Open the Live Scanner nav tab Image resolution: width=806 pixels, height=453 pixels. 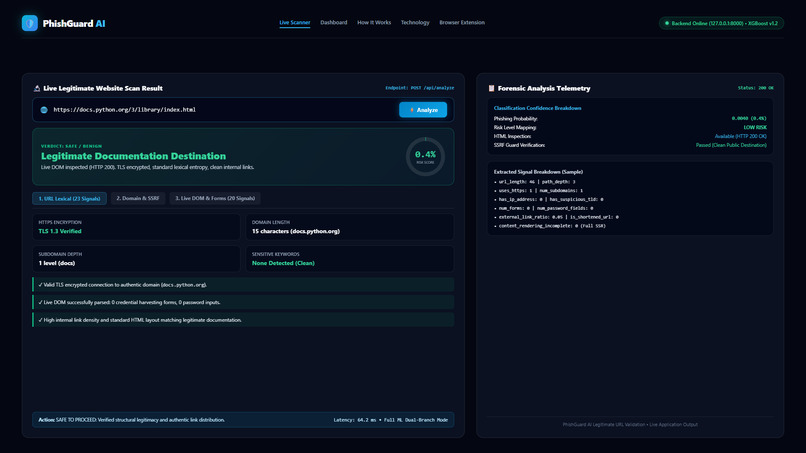pos(295,23)
